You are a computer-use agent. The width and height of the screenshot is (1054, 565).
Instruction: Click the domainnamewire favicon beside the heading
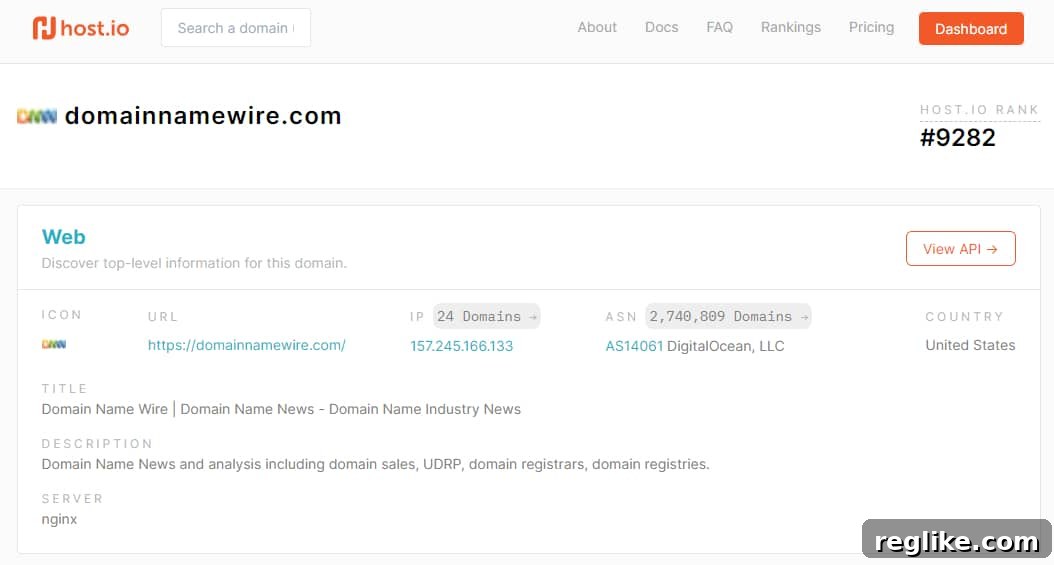click(x=37, y=117)
